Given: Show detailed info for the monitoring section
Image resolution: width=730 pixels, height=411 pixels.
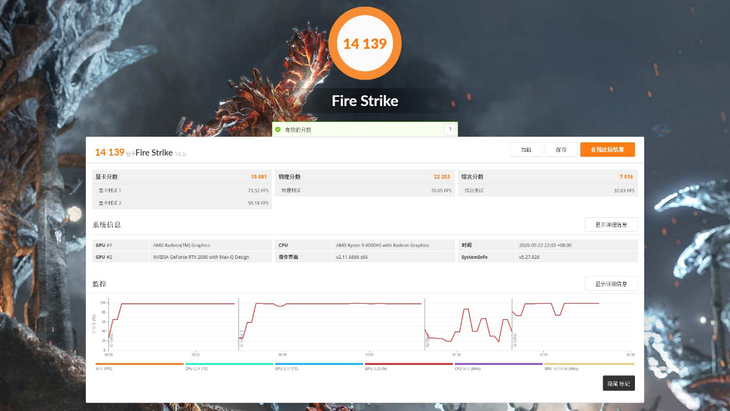Looking at the screenshot, I should coord(610,284).
